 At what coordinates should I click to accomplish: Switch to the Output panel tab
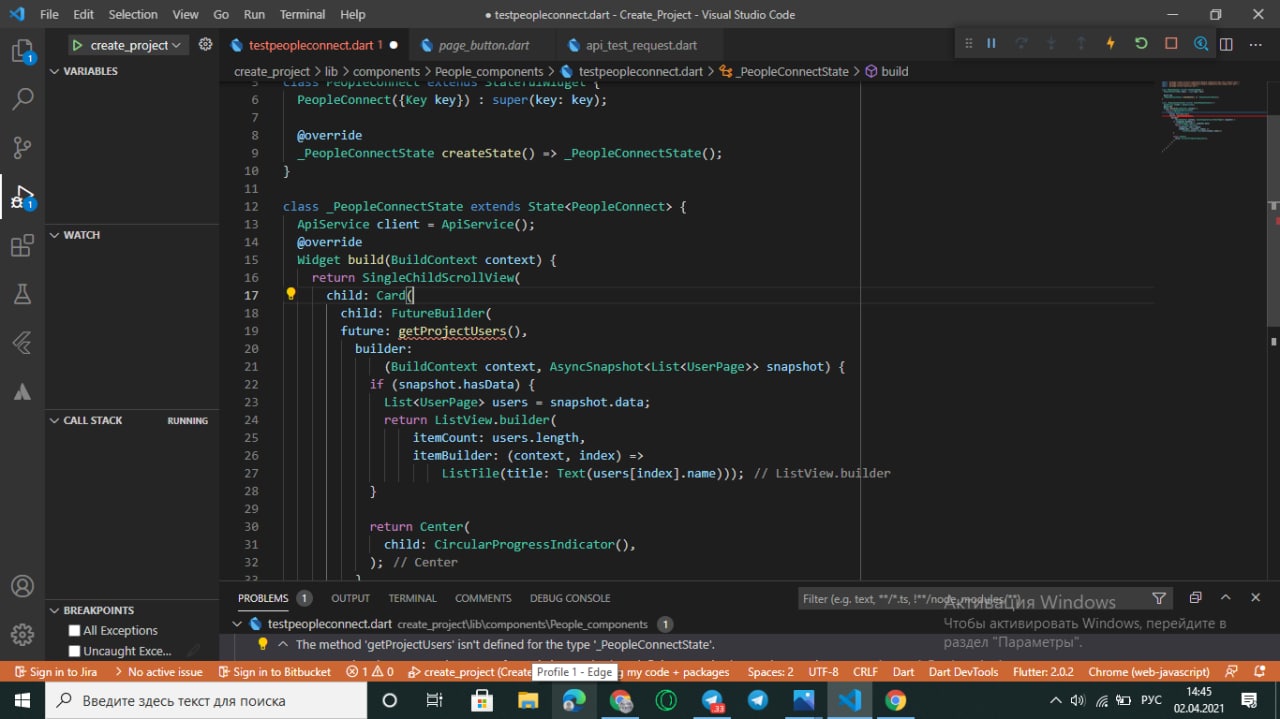click(350, 598)
